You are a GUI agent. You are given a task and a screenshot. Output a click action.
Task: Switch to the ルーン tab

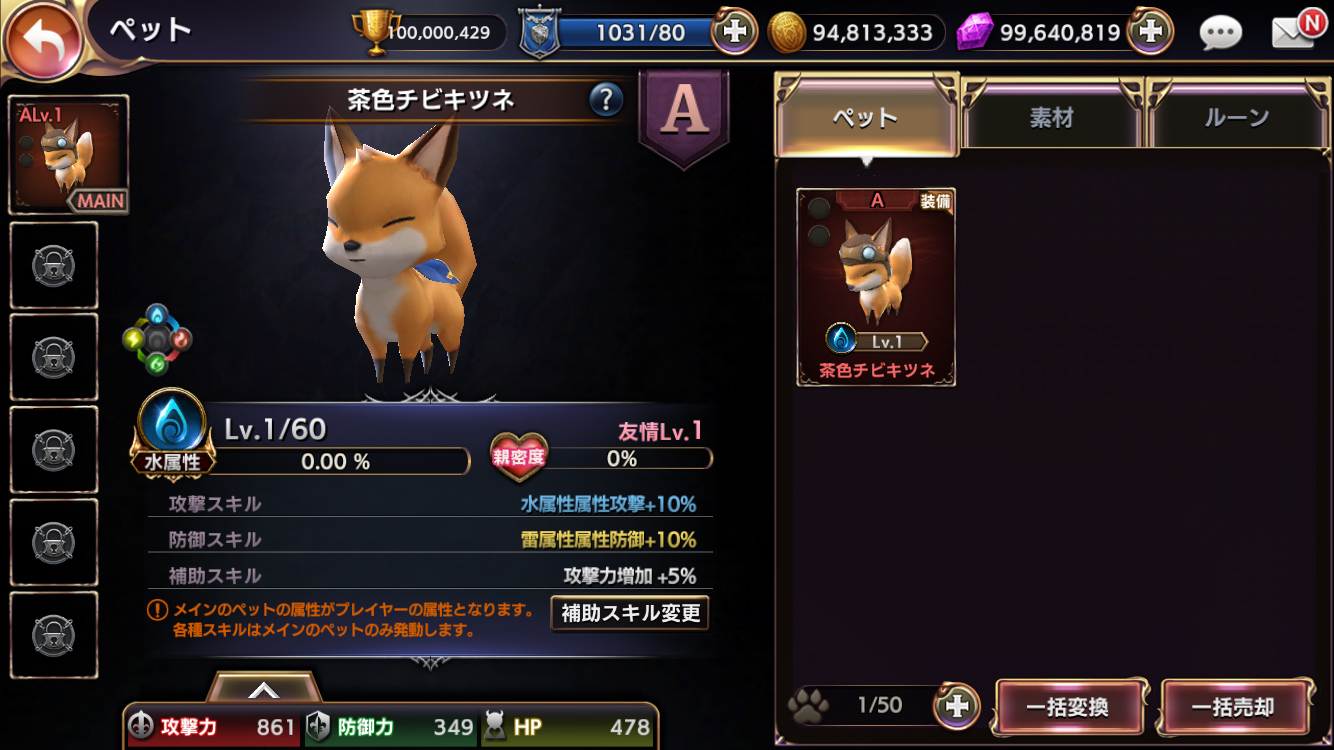coord(1237,117)
